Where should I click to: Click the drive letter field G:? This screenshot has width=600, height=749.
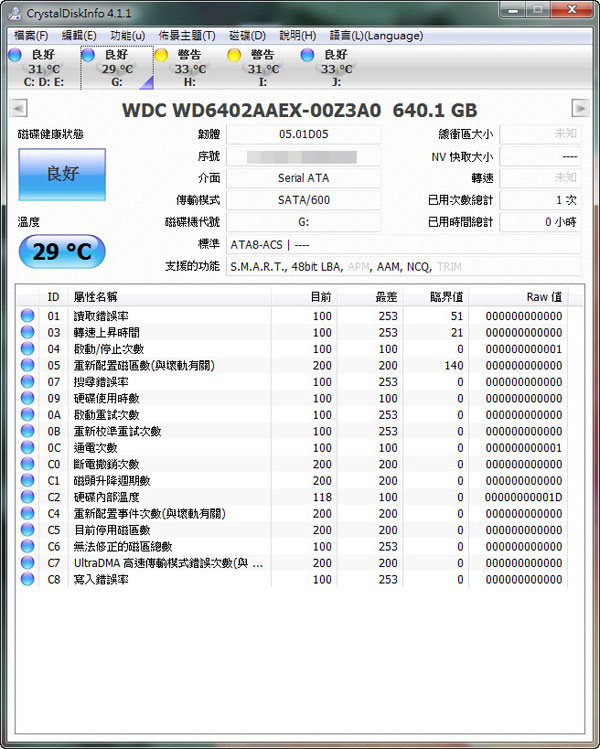(303, 222)
